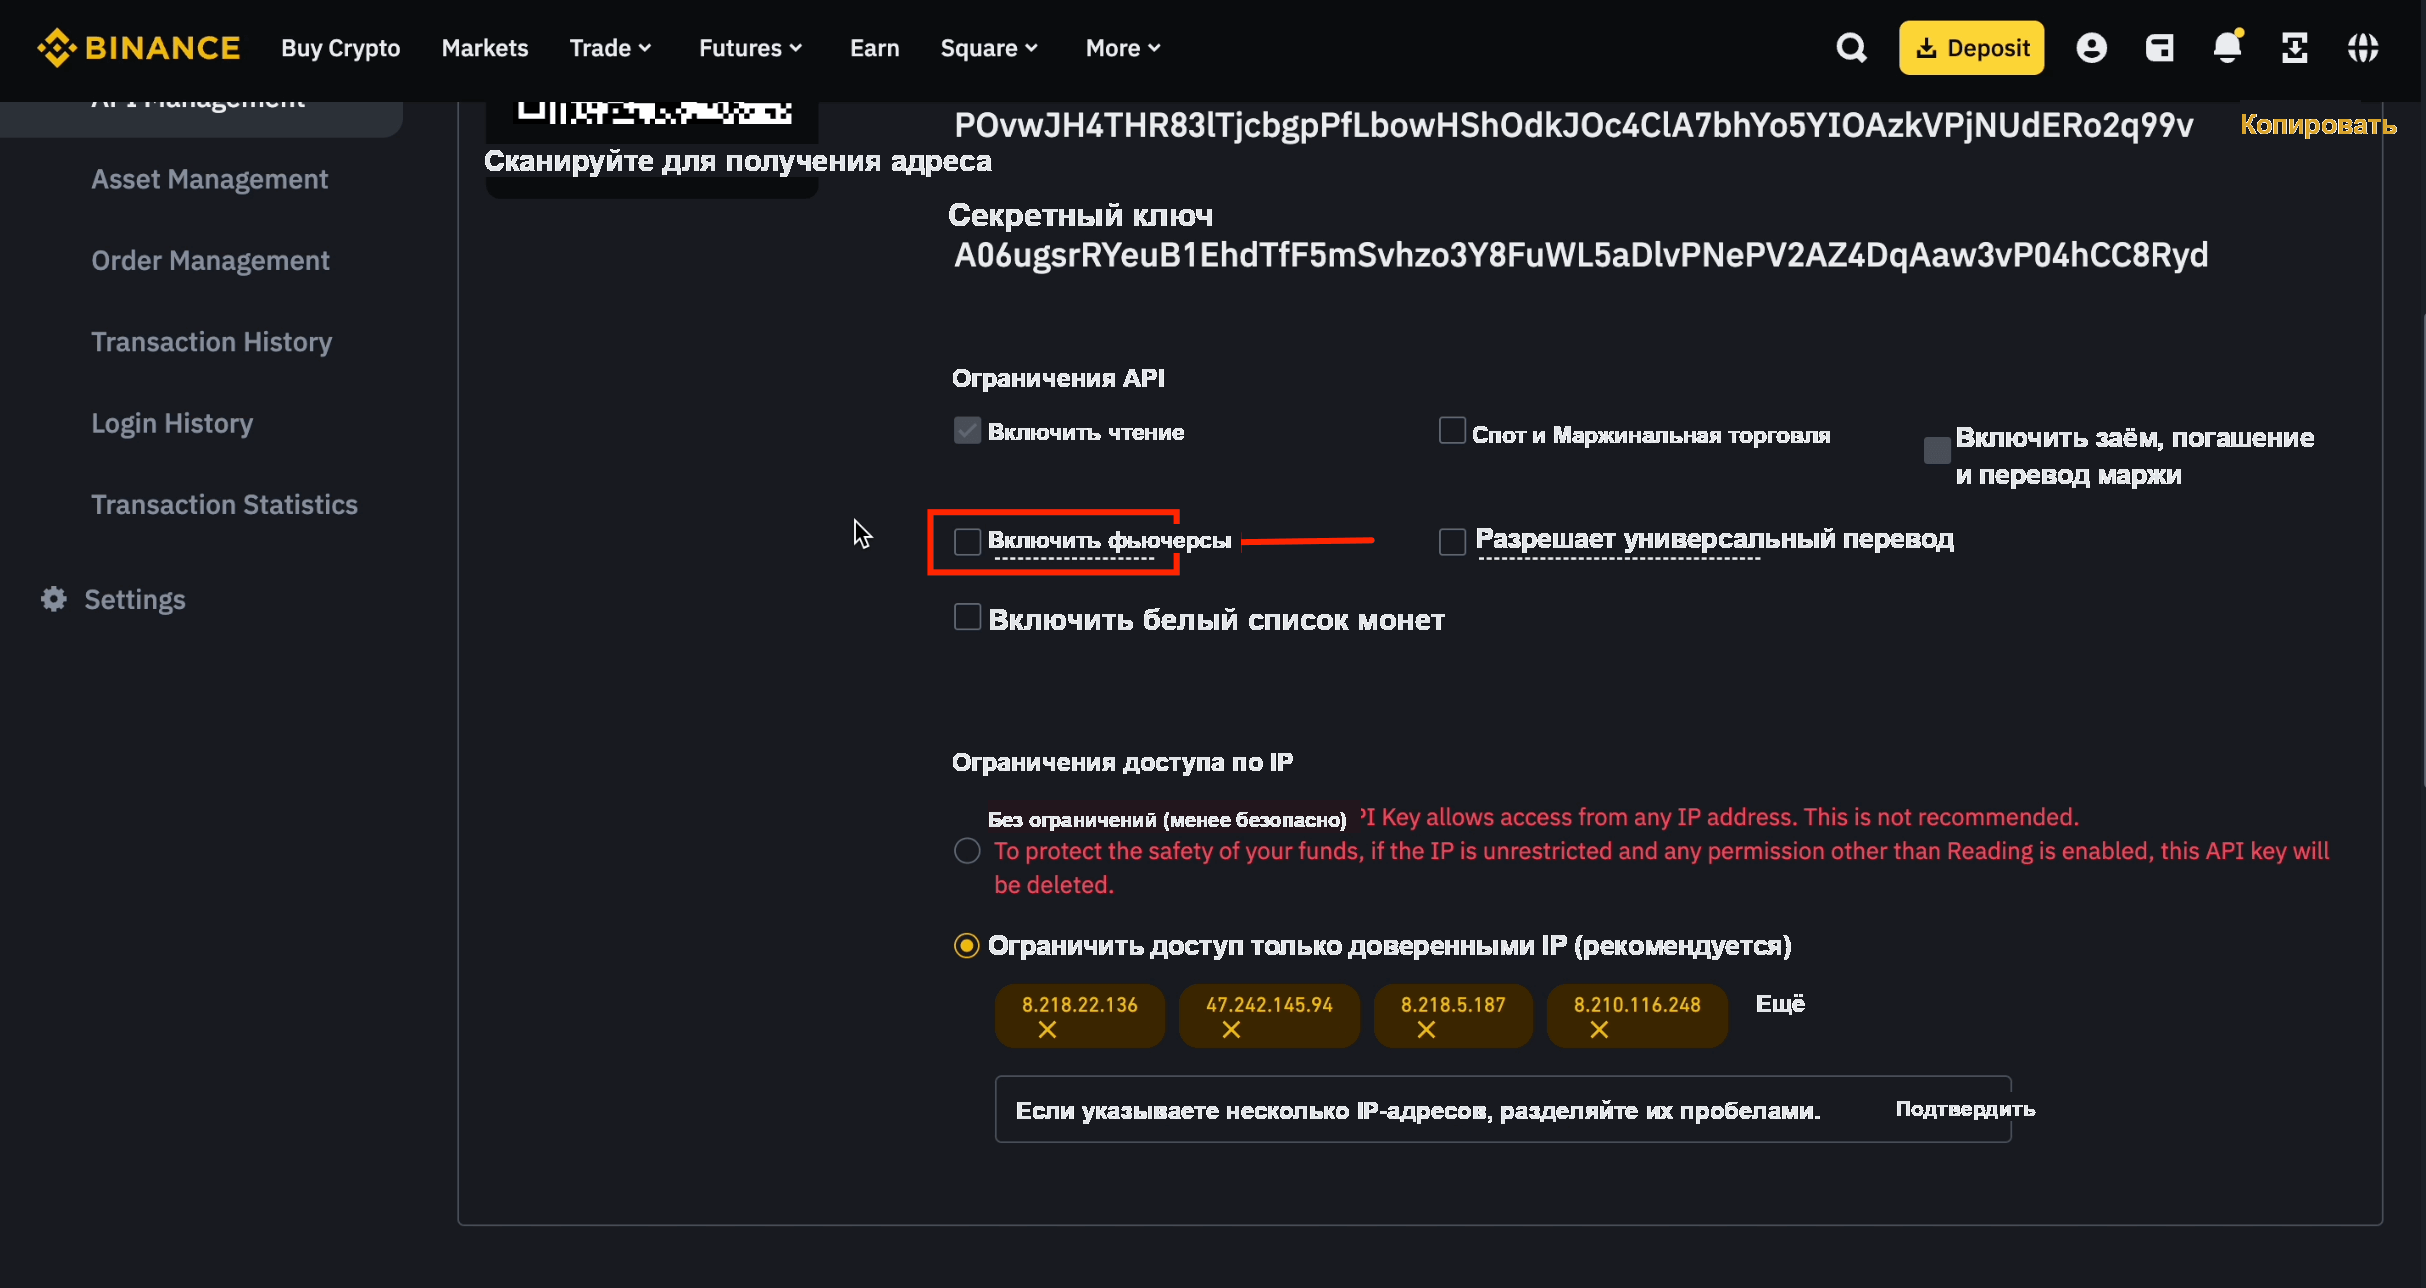This screenshot has height=1288, width=2426.
Task: Open the language globe icon
Action: (2363, 48)
